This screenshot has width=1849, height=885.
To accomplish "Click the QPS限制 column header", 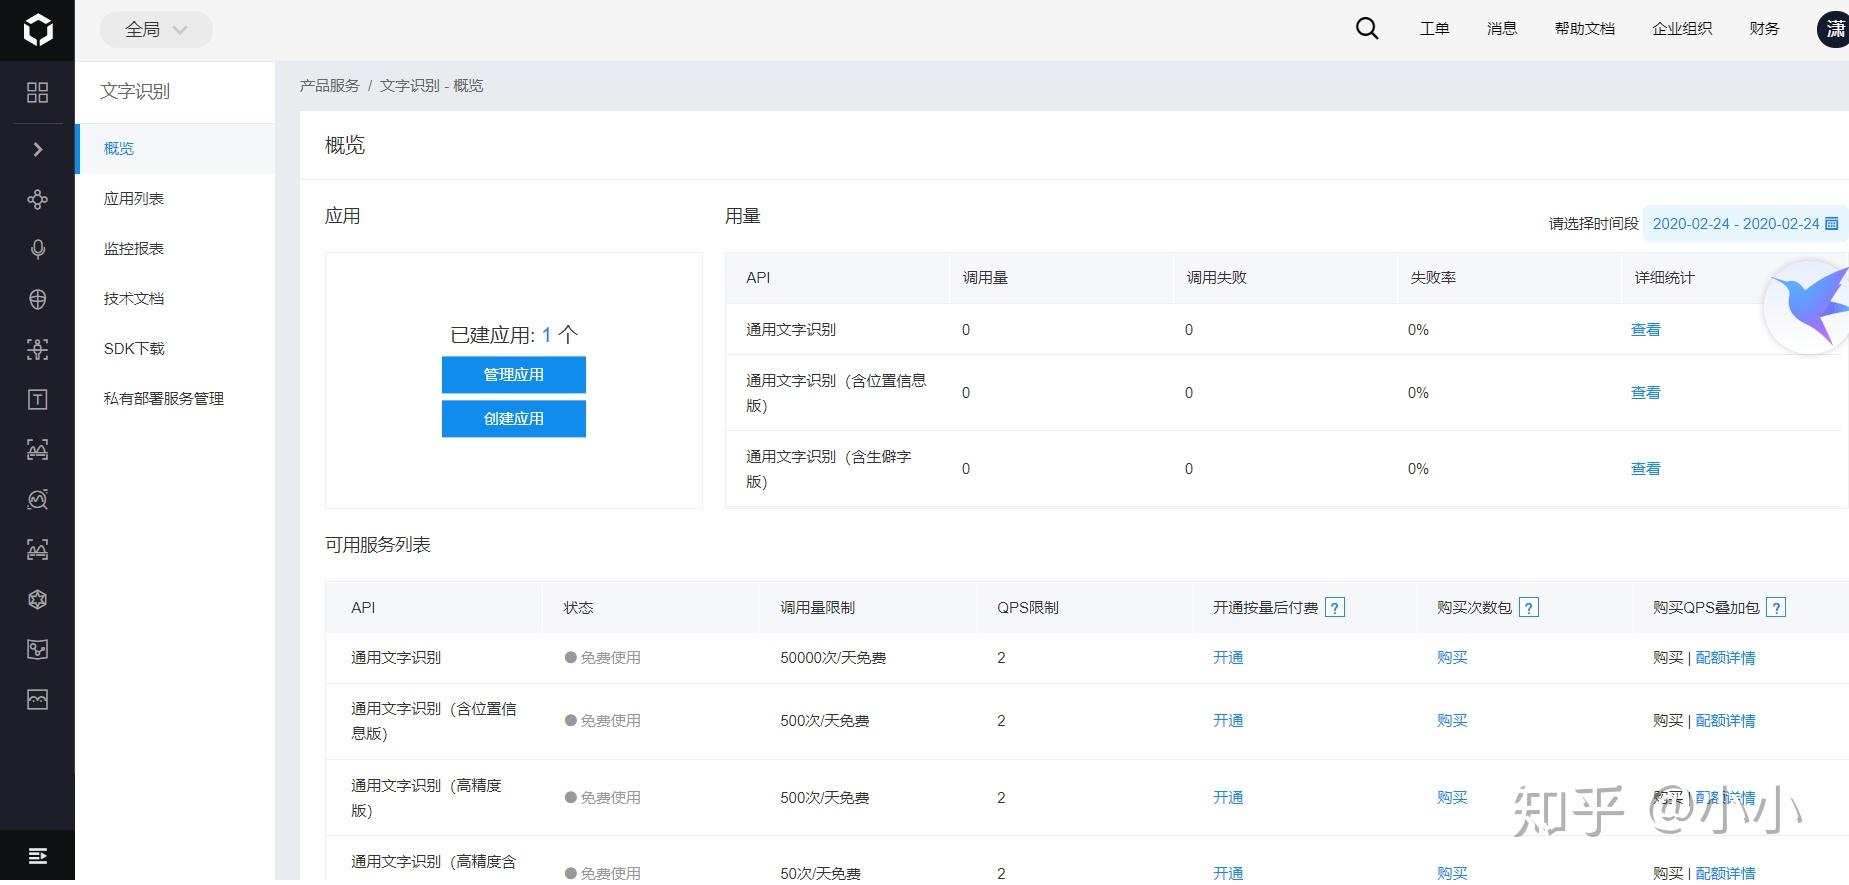I will pyautogui.click(x=1028, y=608).
